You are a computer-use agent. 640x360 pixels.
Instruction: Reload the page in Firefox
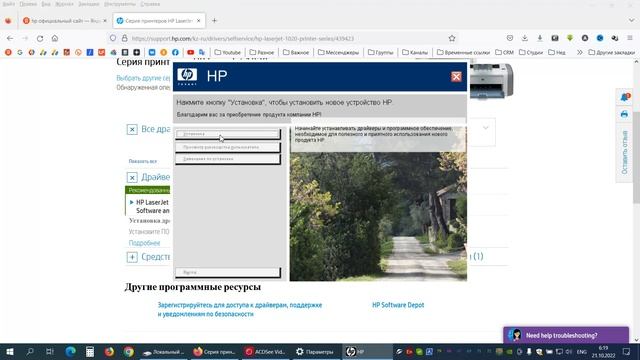[40, 38]
